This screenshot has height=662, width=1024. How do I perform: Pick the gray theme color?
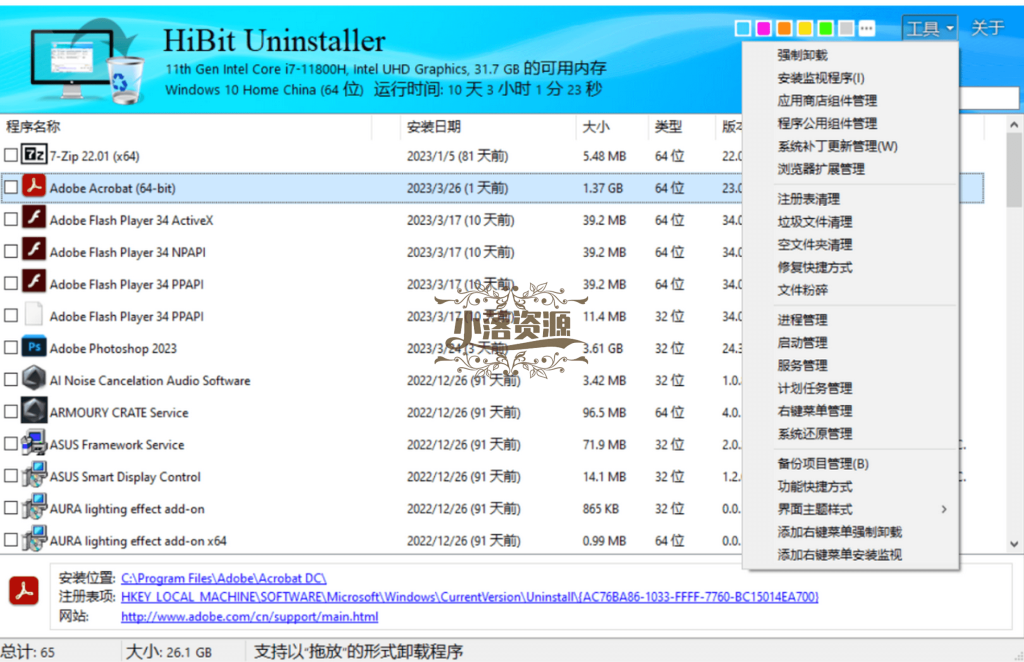[x=846, y=28]
